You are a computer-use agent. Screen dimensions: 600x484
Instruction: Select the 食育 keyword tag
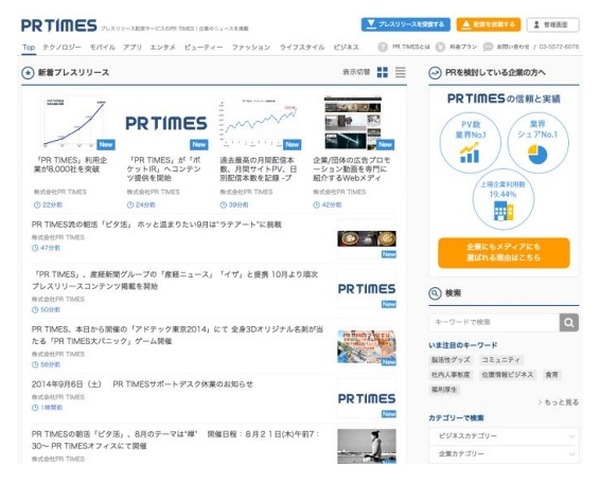[551, 375]
